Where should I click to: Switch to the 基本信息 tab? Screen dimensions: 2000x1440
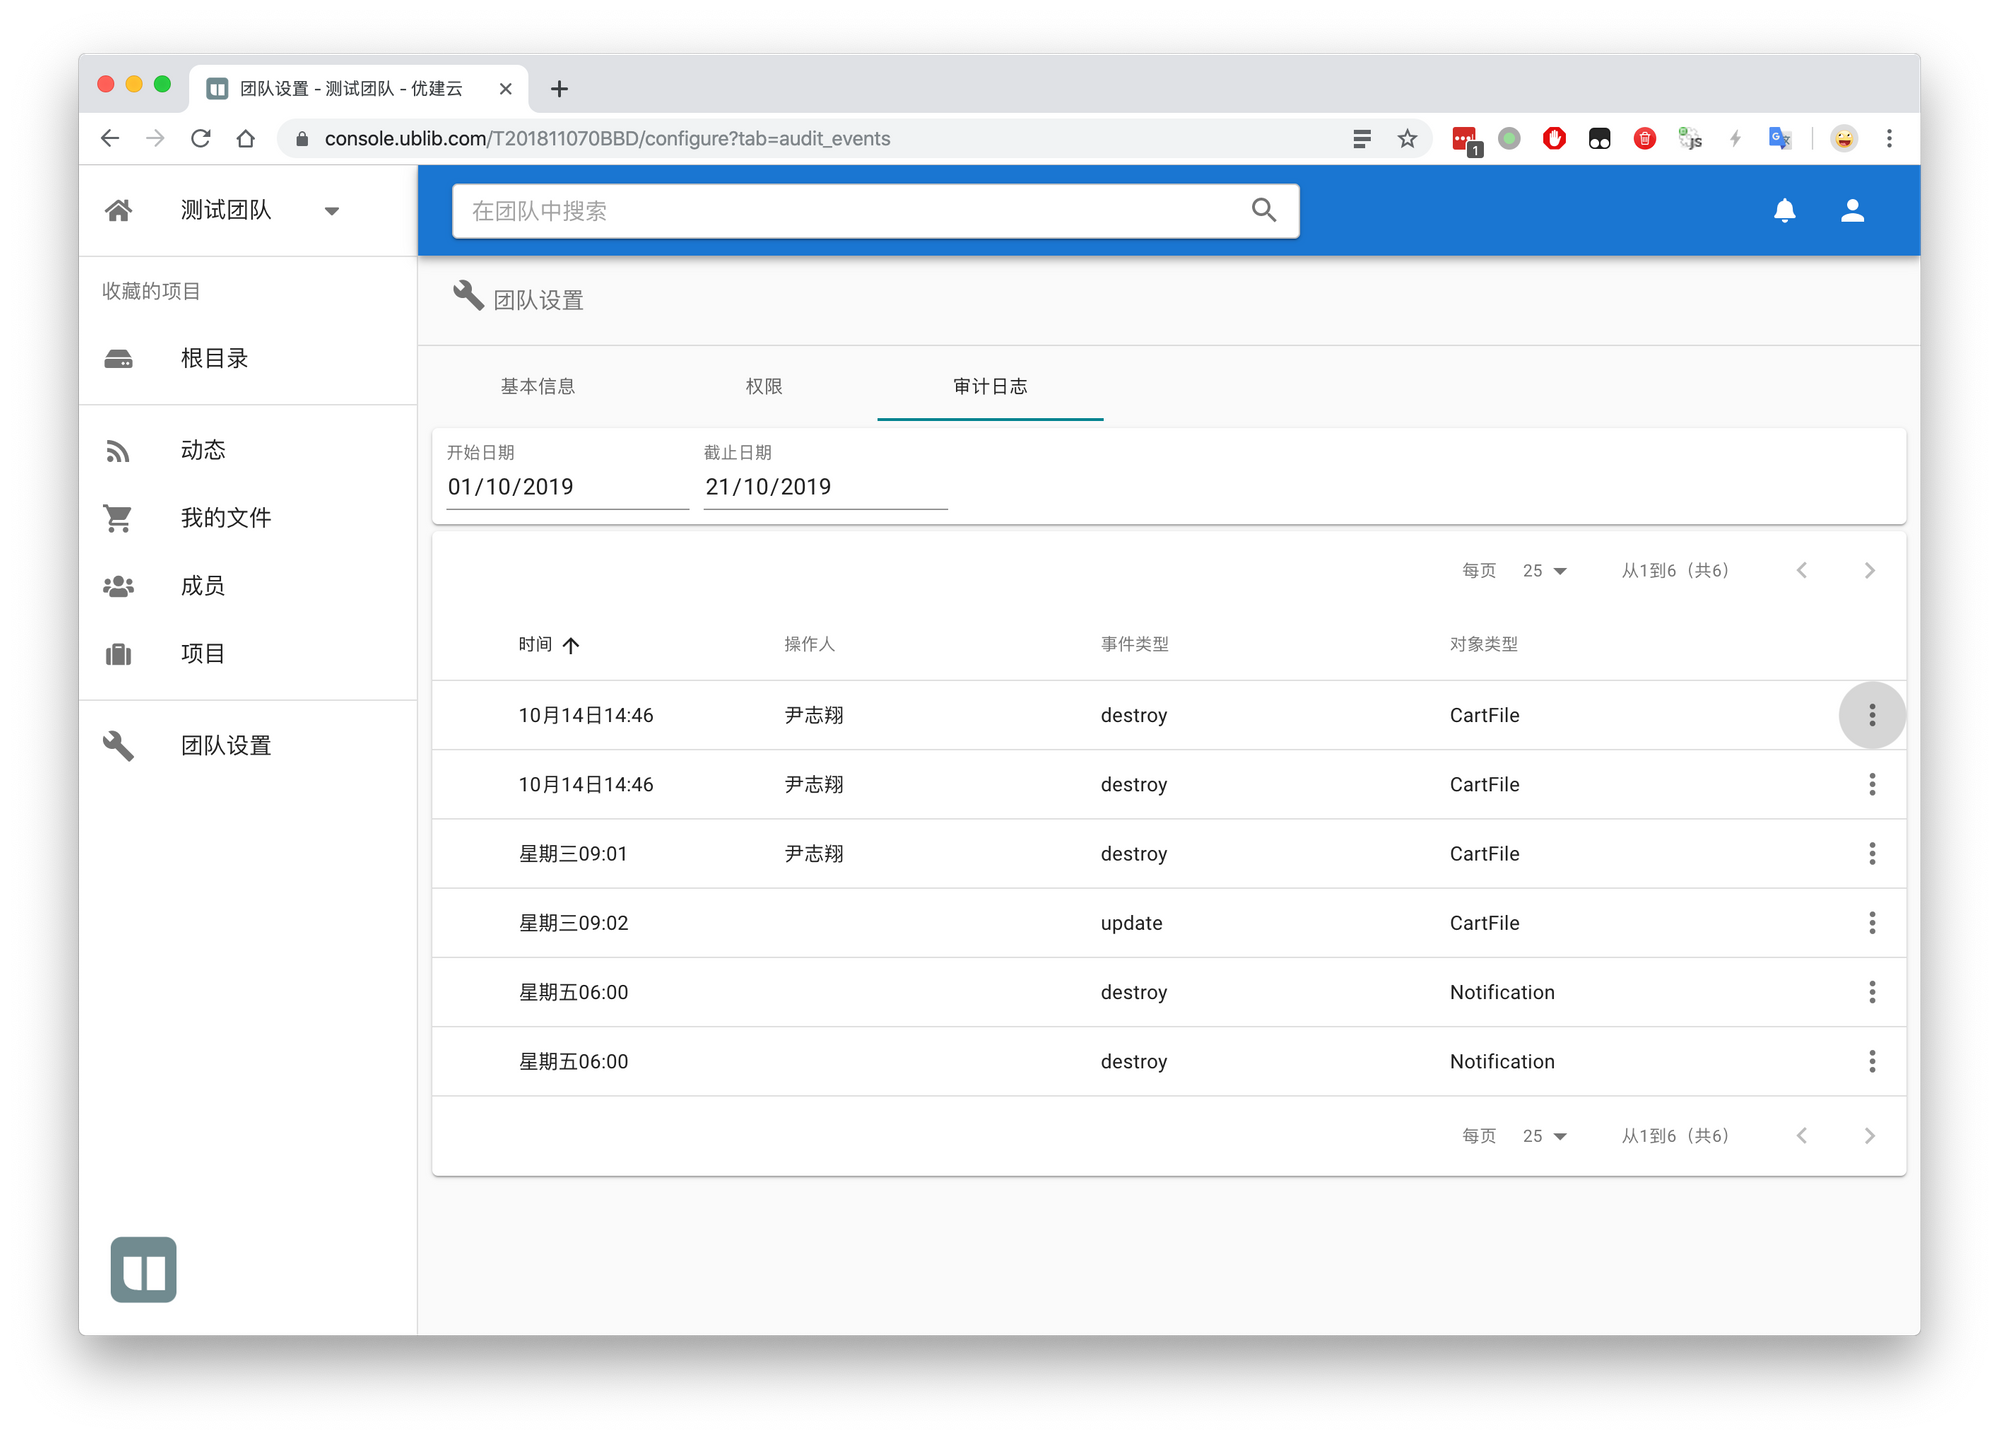coord(538,387)
